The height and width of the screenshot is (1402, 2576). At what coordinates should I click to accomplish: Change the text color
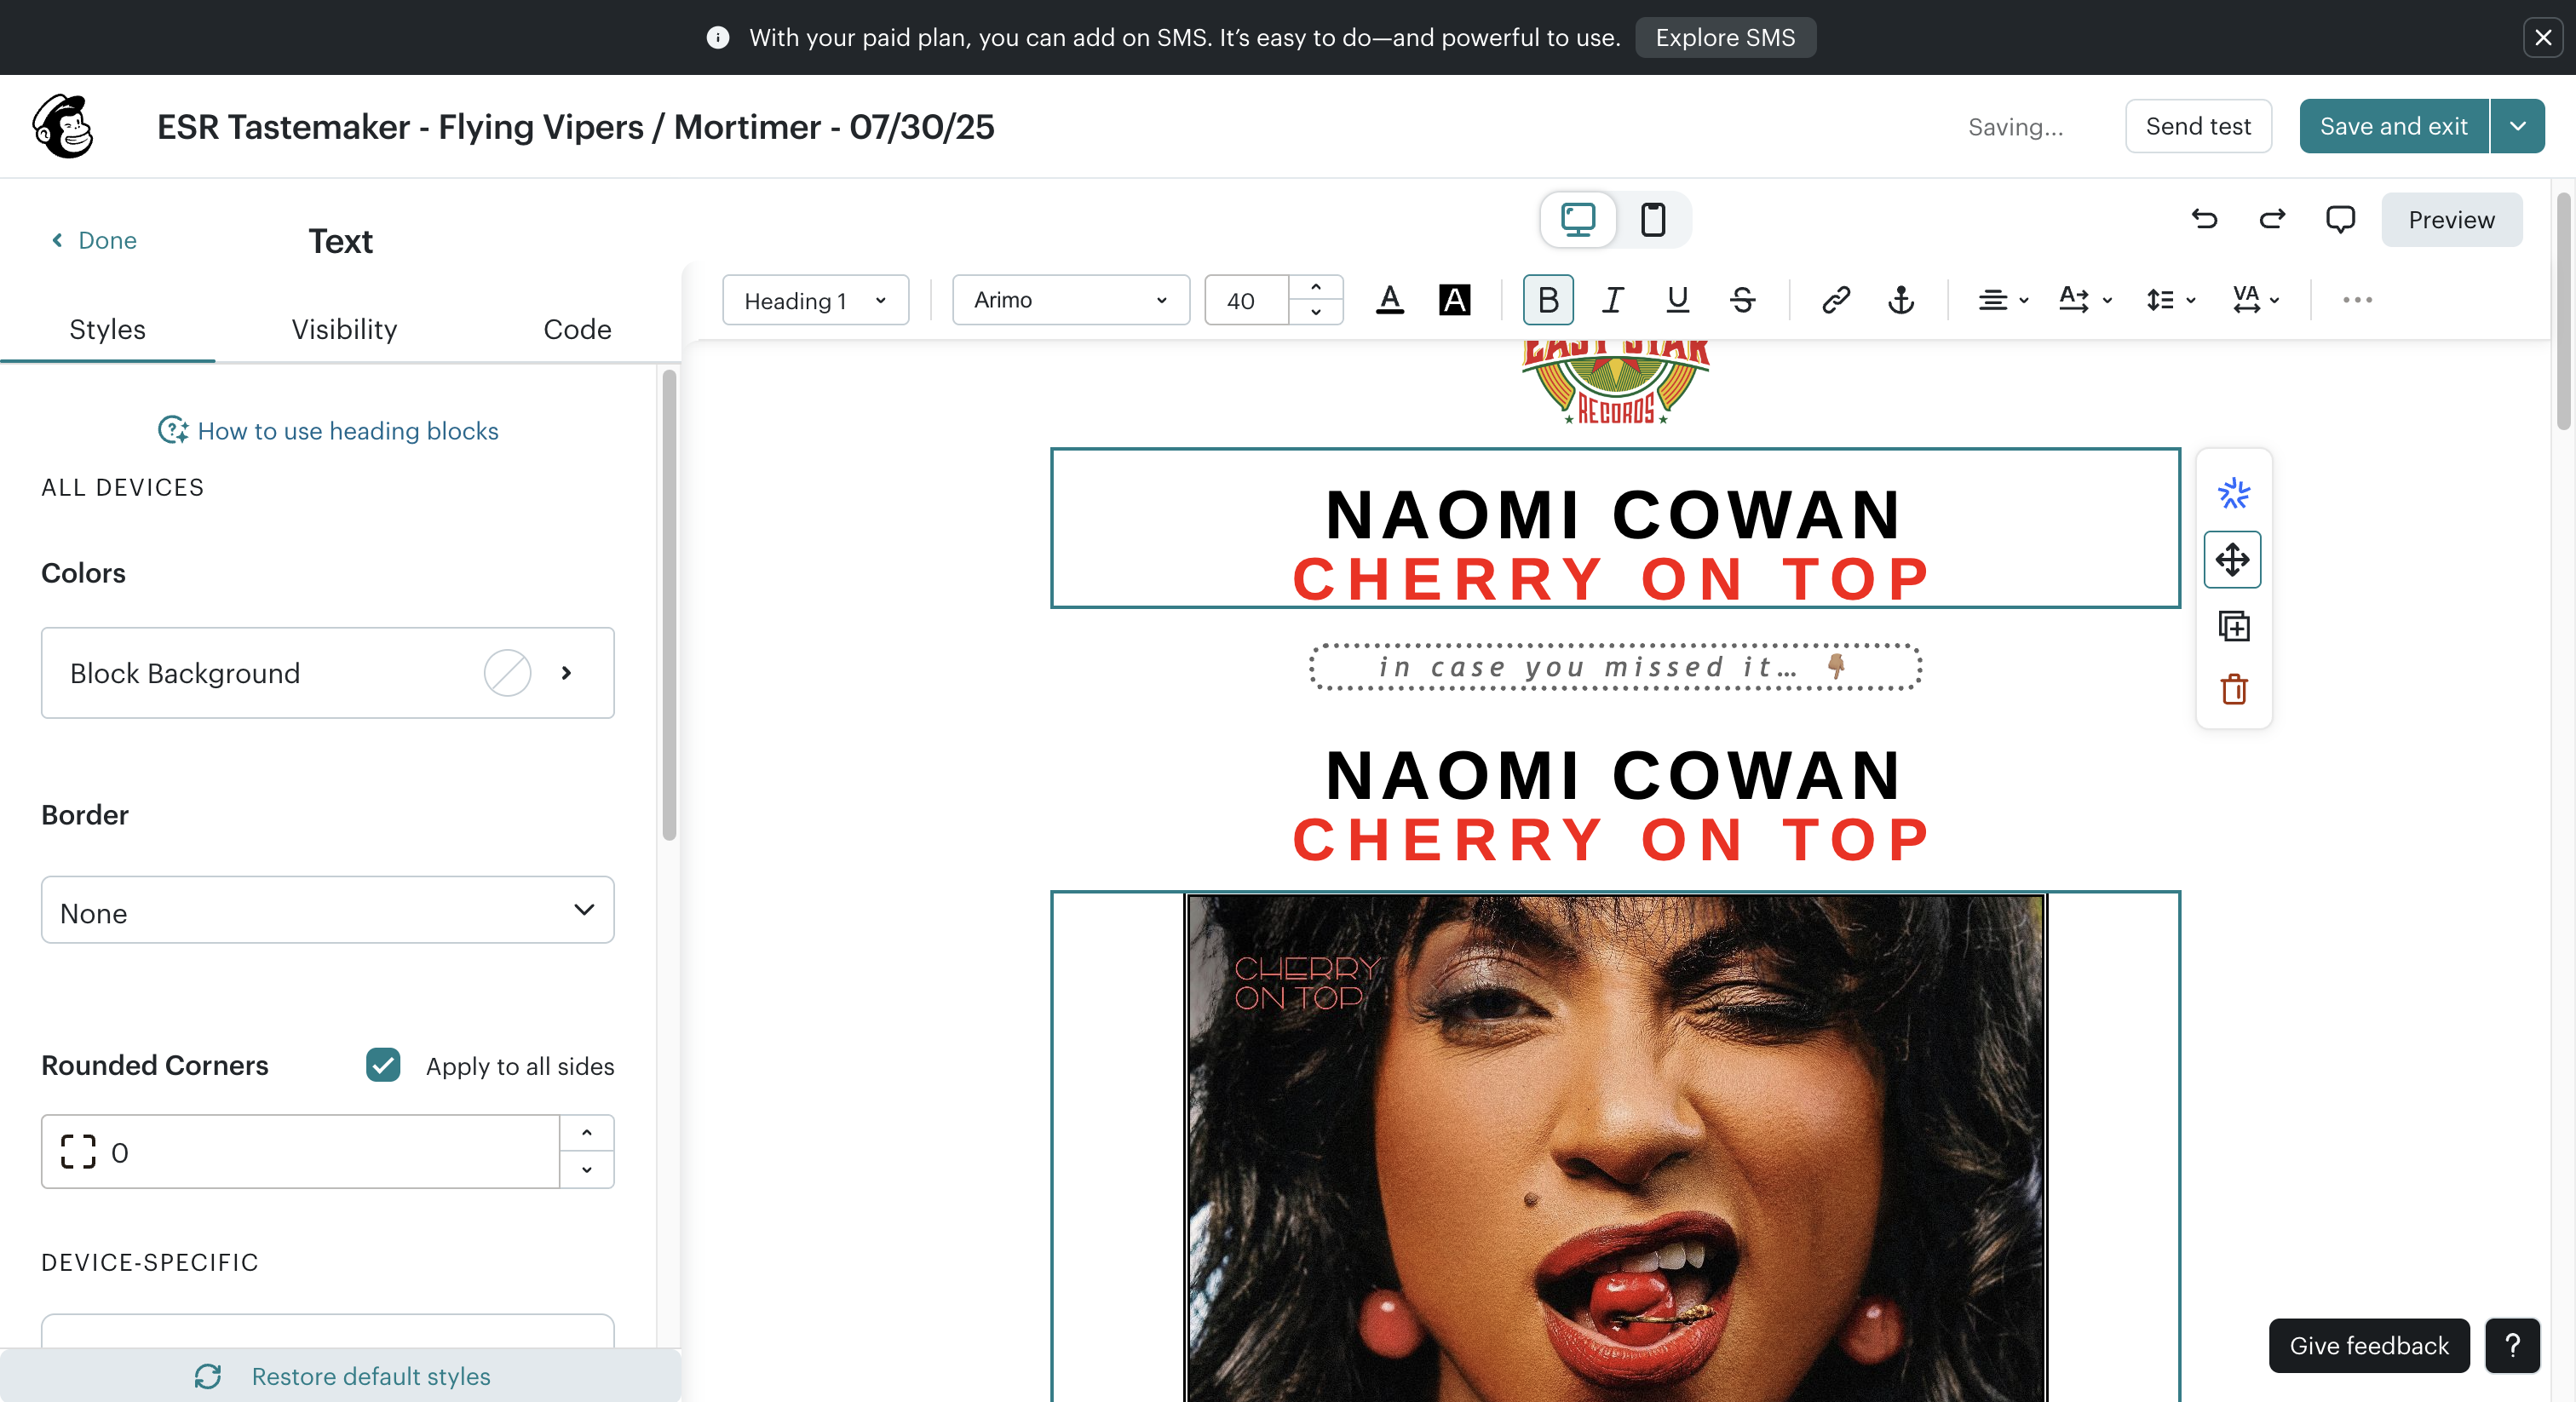1390,300
